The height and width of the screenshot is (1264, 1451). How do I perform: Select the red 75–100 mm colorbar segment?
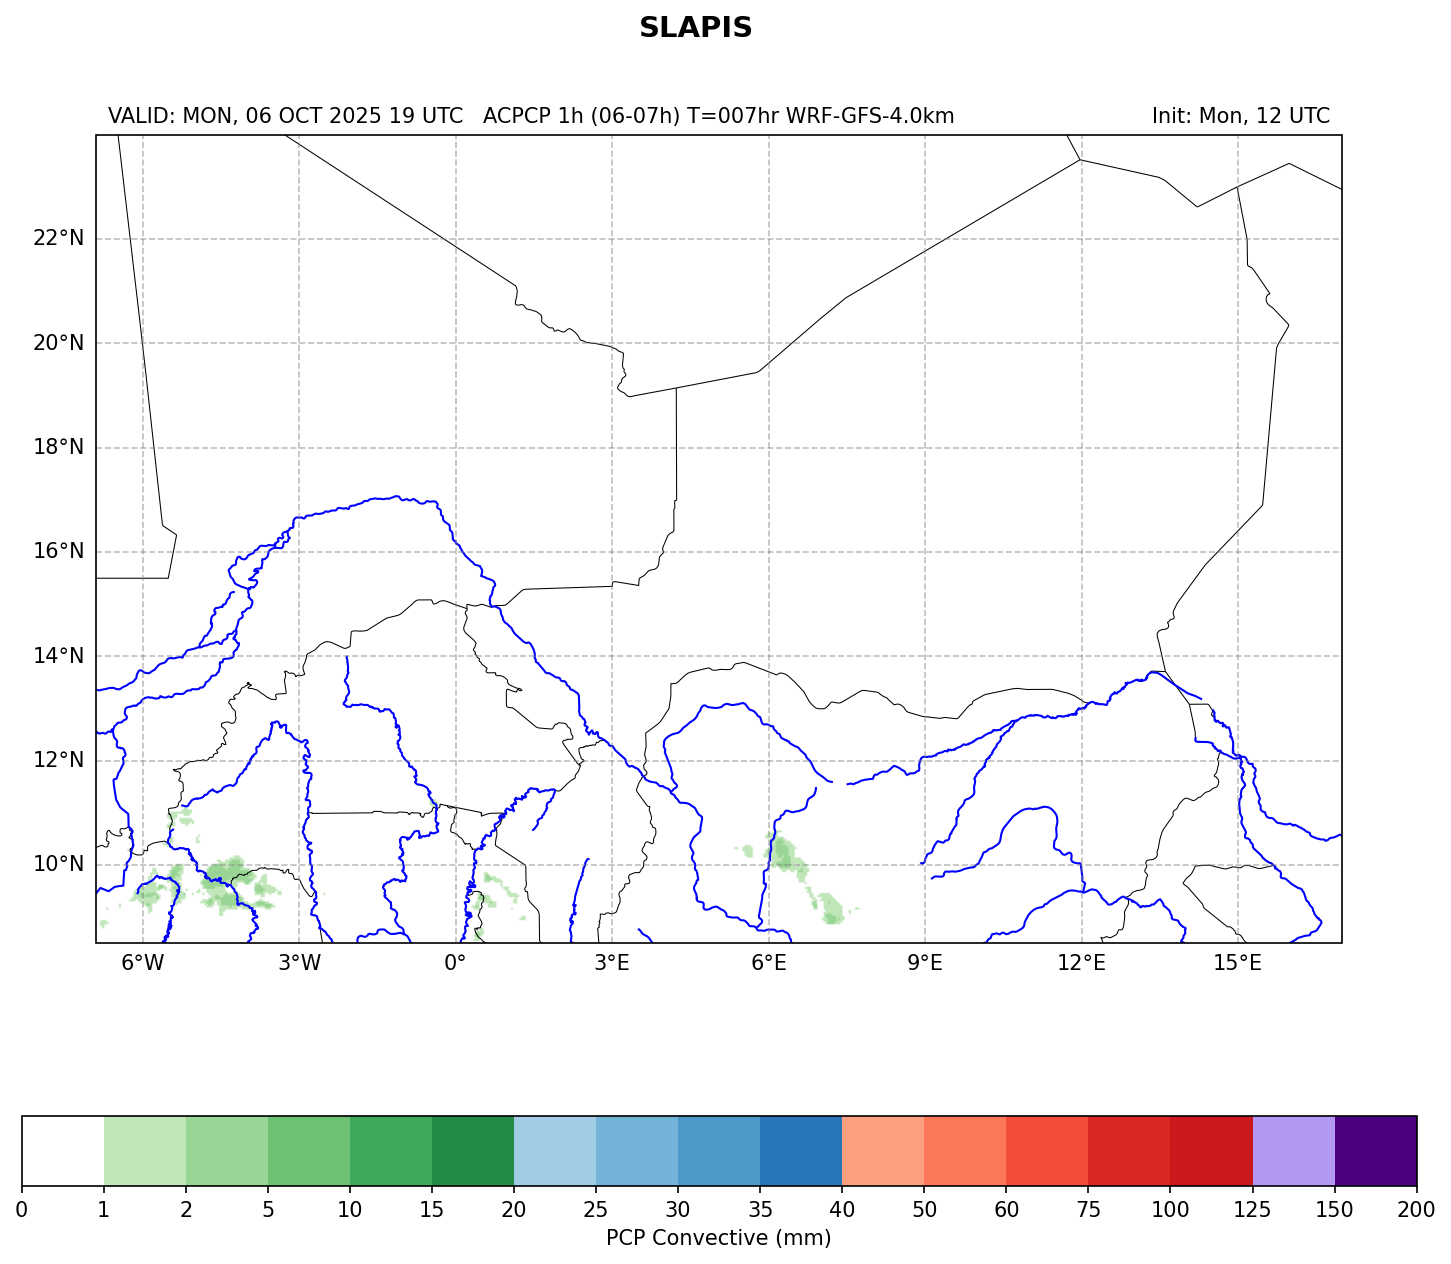[1129, 1150]
